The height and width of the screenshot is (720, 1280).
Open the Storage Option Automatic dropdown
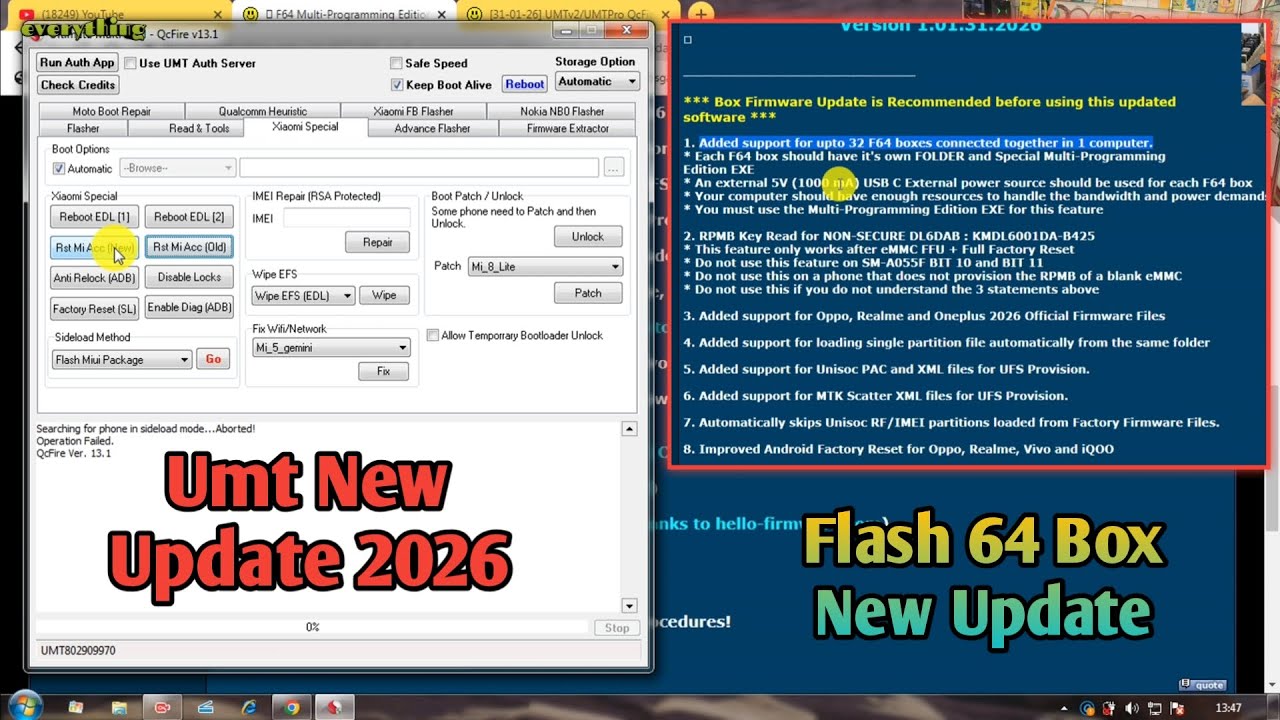pyautogui.click(x=596, y=81)
